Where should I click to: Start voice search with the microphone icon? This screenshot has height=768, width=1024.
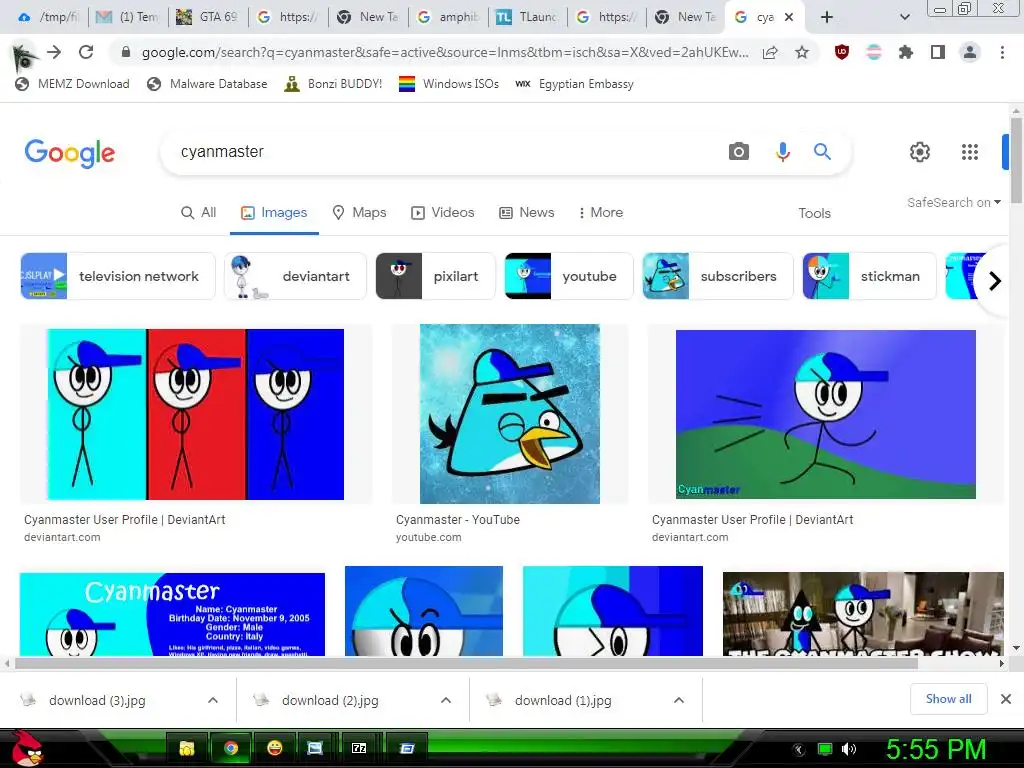coord(782,152)
